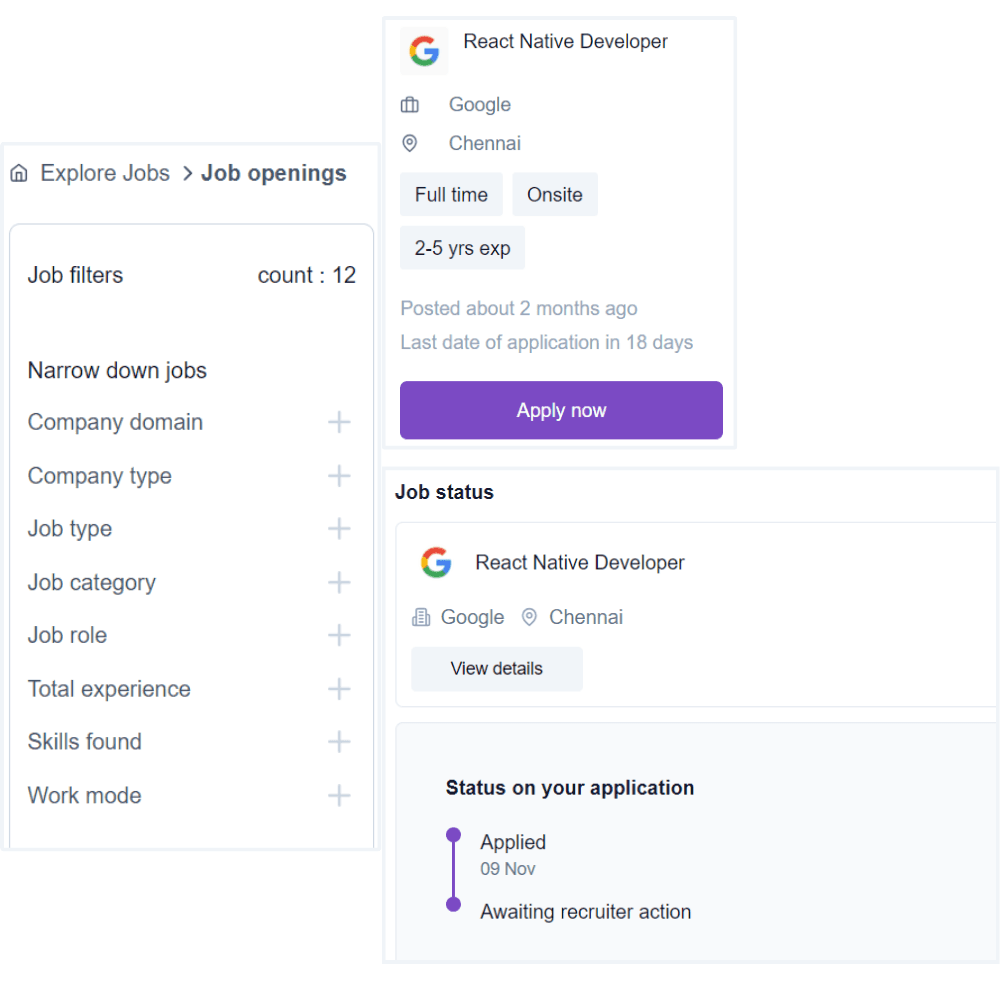The image size is (1000, 1000).
Task: Click location pin in Job status card
Action: (529, 618)
